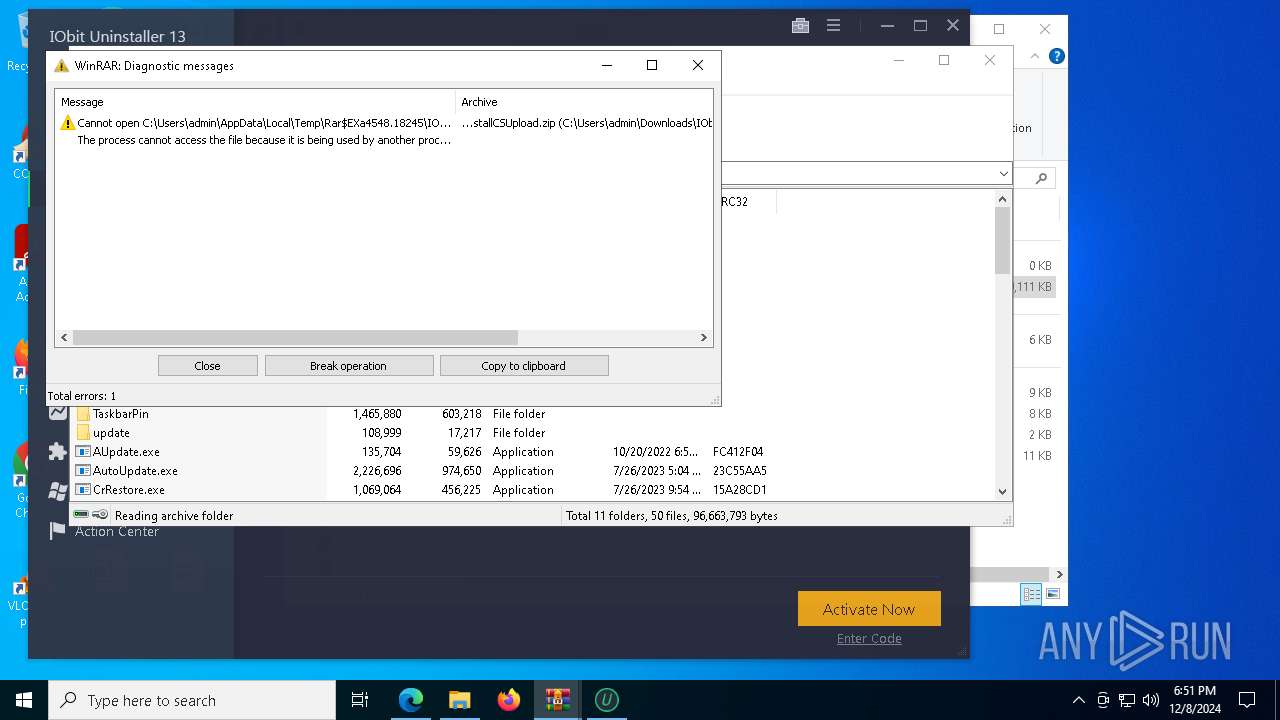1280x720 pixels.
Task: Click File Explorer horizontal scrollbar right arrow
Action: pyautogui.click(x=1059, y=575)
